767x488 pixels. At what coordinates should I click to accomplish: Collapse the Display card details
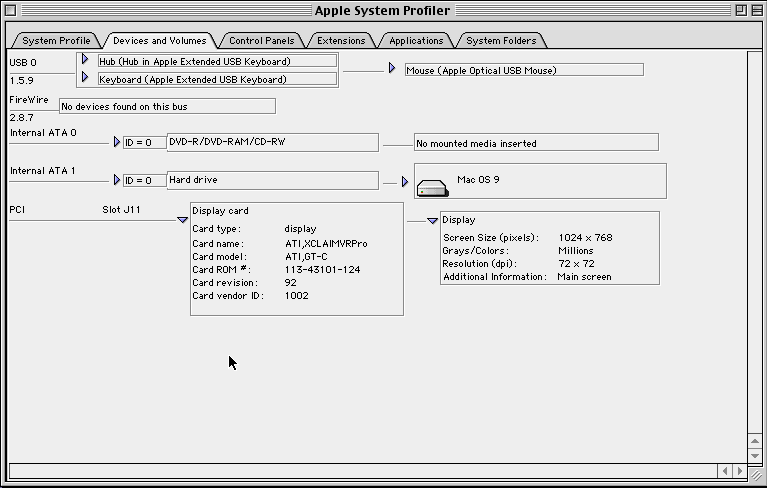(x=182, y=220)
